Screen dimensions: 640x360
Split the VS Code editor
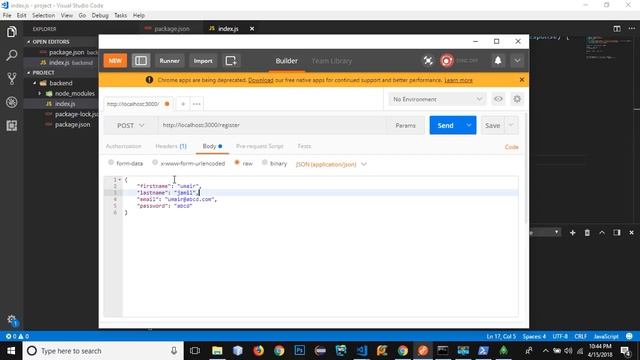(617, 29)
